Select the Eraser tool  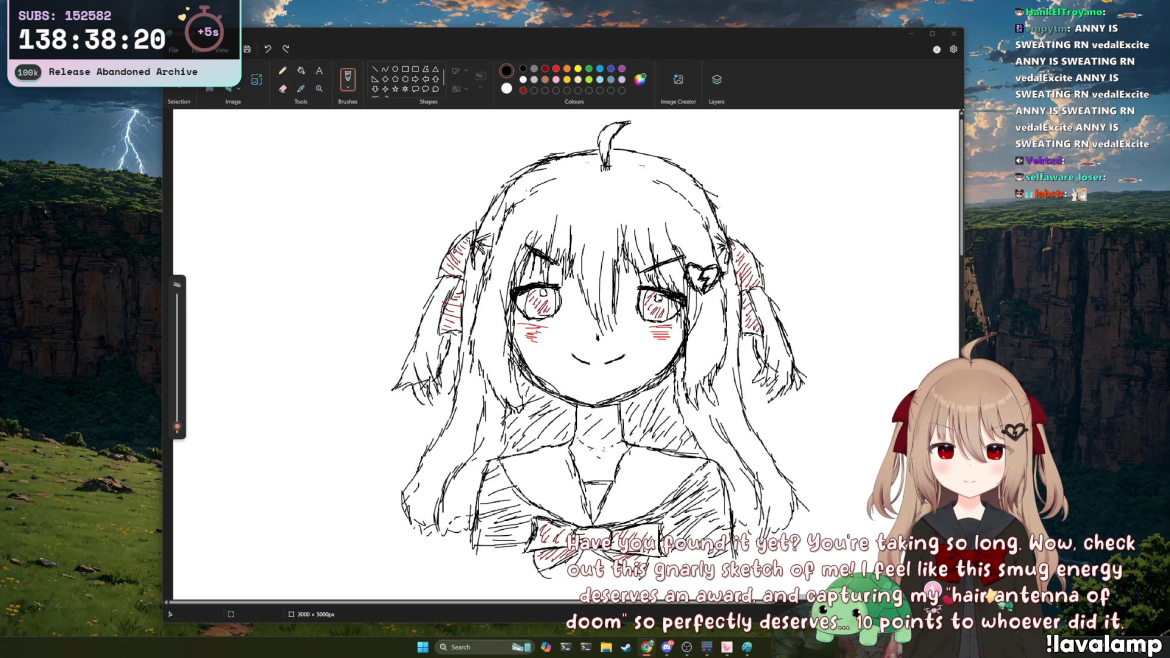pos(283,88)
